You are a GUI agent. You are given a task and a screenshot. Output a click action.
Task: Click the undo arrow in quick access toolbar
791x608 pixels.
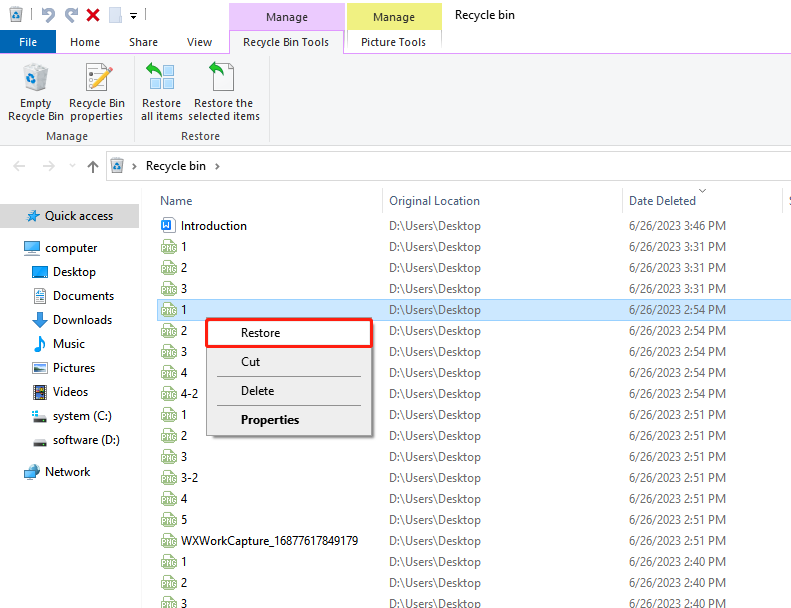[x=48, y=15]
